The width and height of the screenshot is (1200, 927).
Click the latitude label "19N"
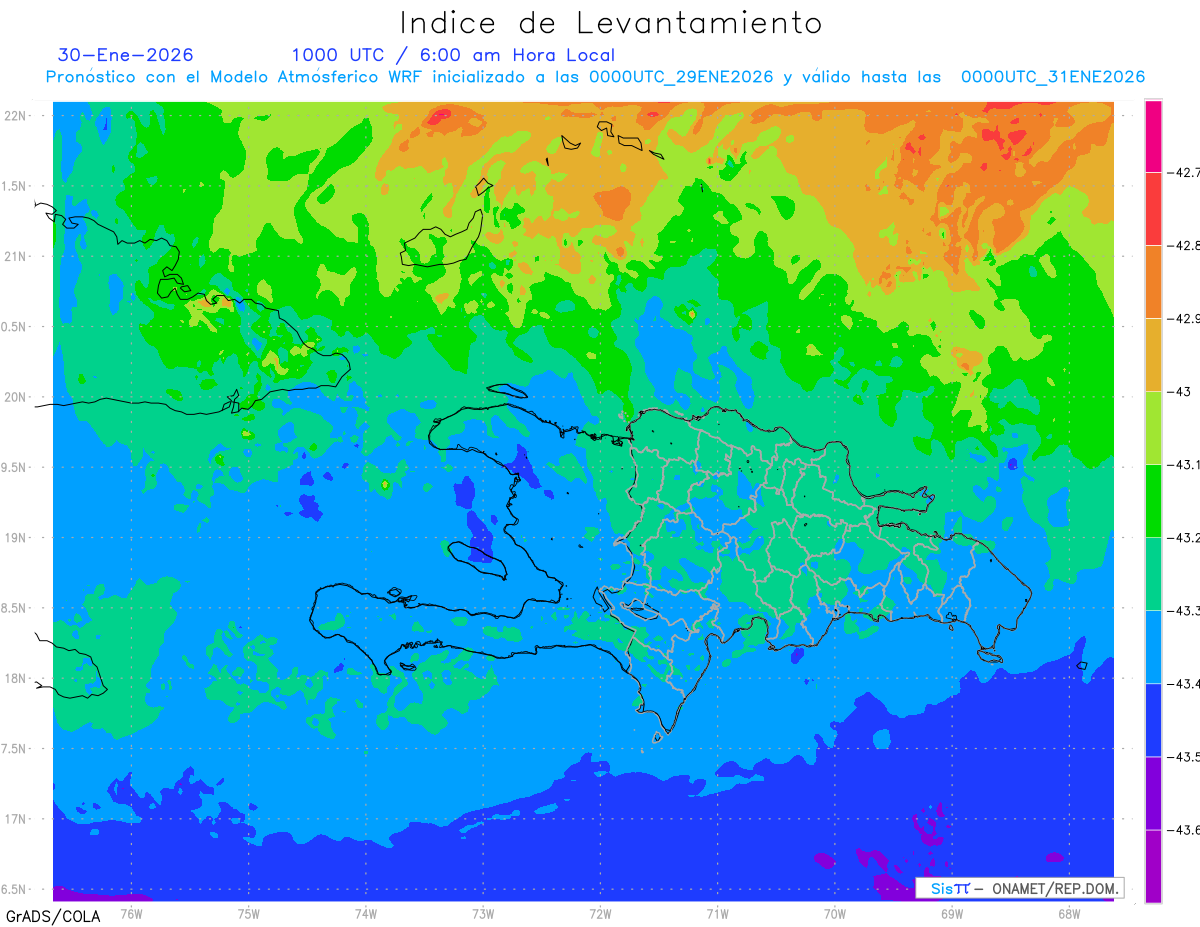(17, 538)
